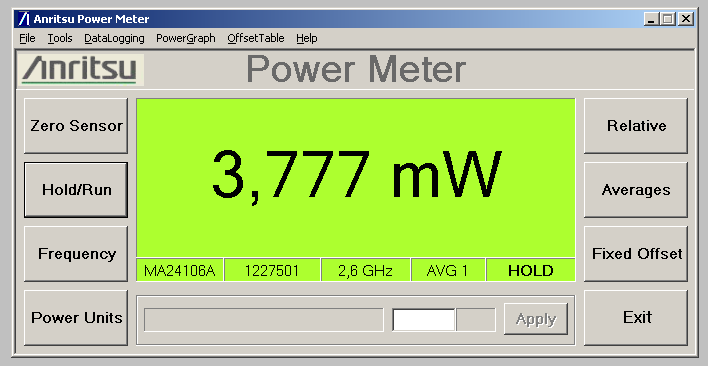Click the MA24106A sensor model cell

tap(180, 271)
